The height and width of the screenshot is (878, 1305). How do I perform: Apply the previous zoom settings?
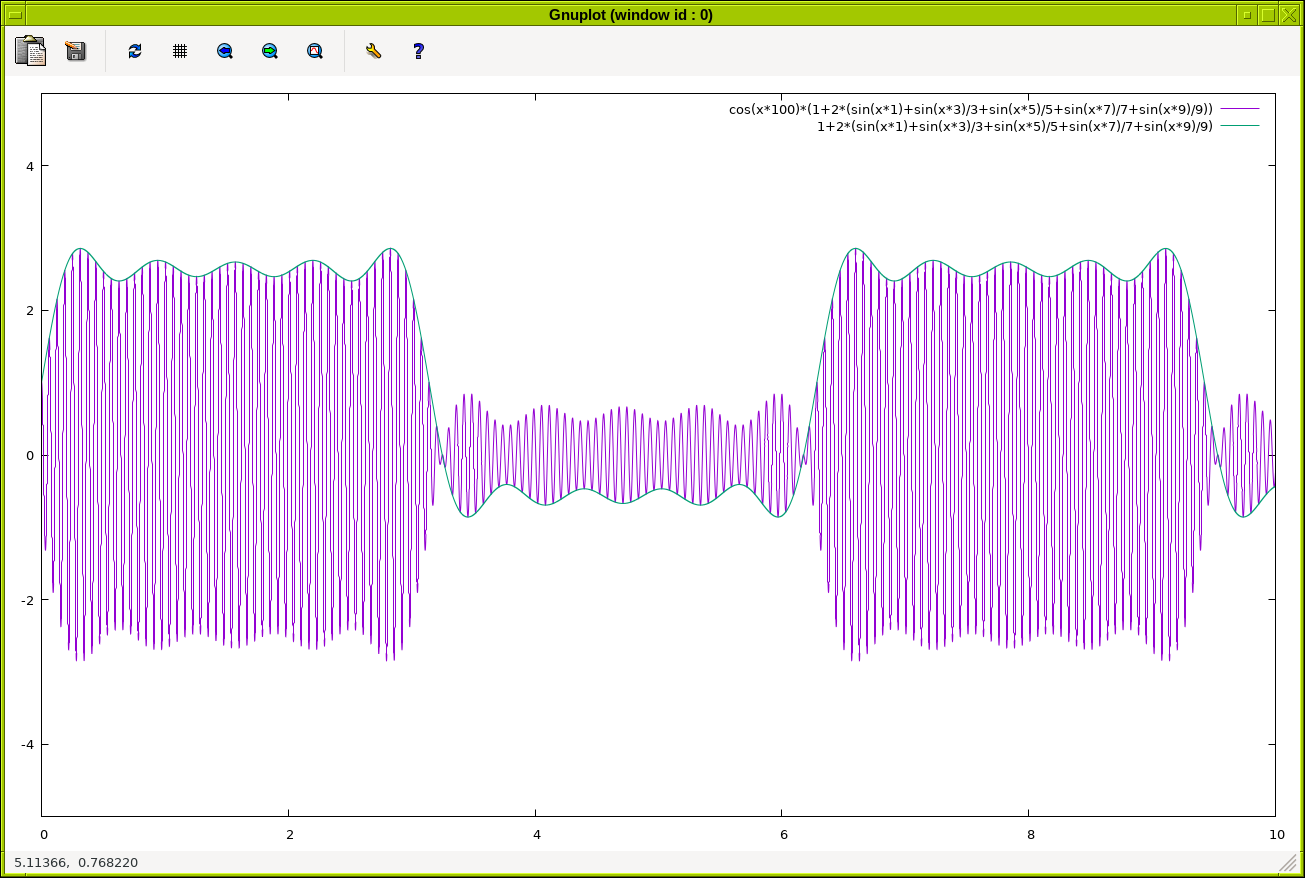(225, 51)
